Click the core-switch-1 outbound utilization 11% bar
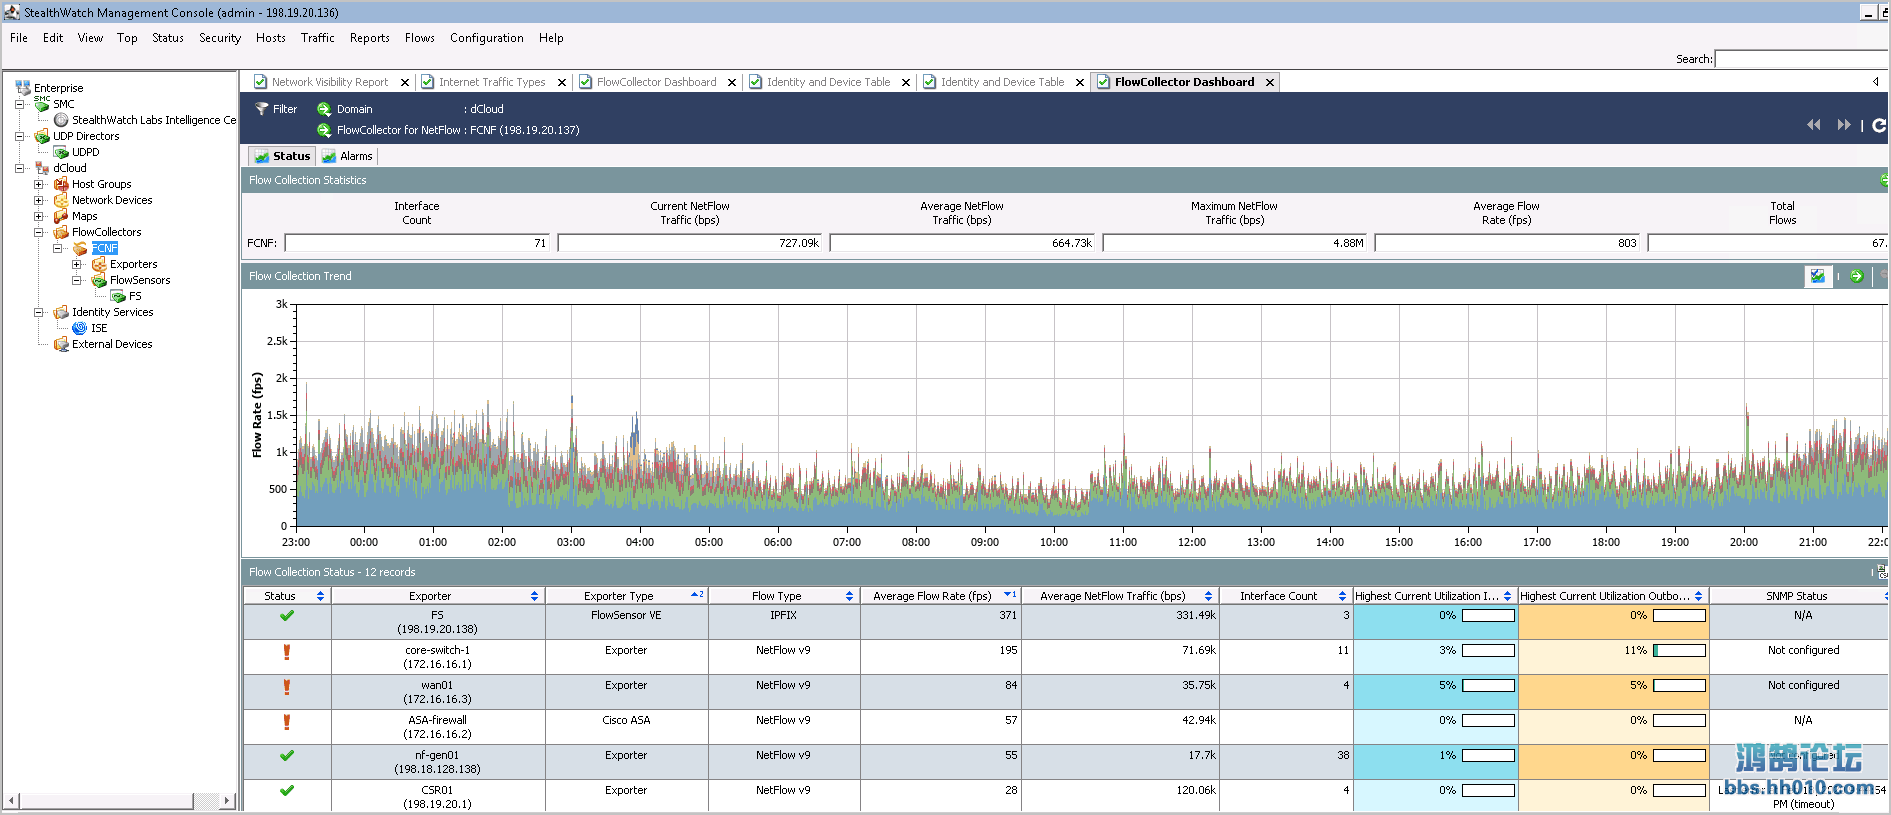1891x815 pixels. (1679, 651)
